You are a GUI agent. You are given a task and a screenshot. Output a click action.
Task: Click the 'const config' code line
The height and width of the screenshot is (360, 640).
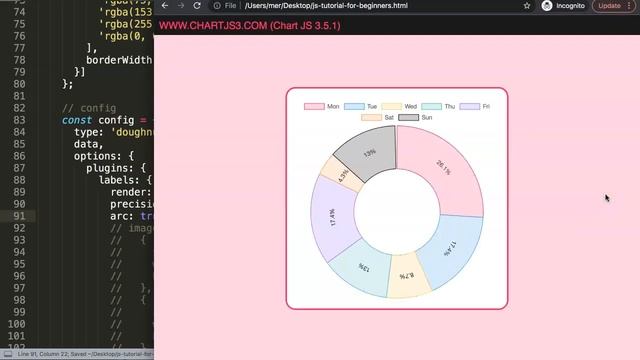[107, 120]
